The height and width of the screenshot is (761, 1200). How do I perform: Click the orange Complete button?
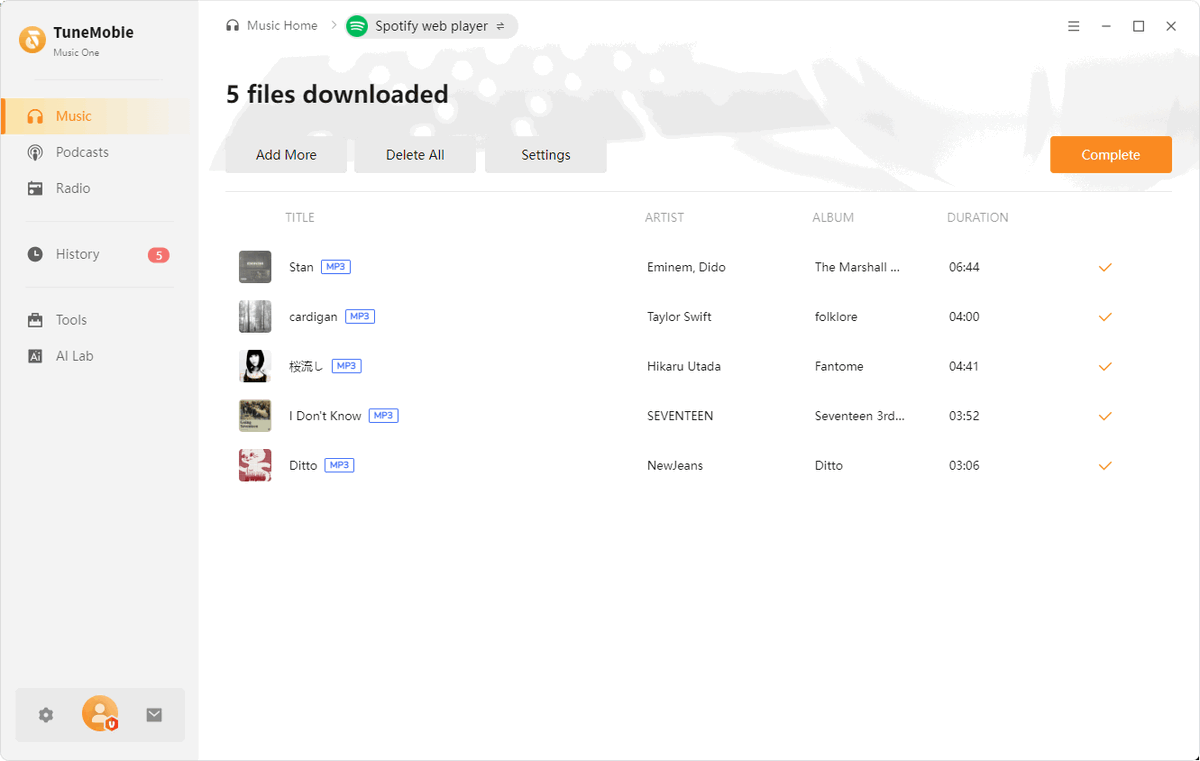point(1111,155)
